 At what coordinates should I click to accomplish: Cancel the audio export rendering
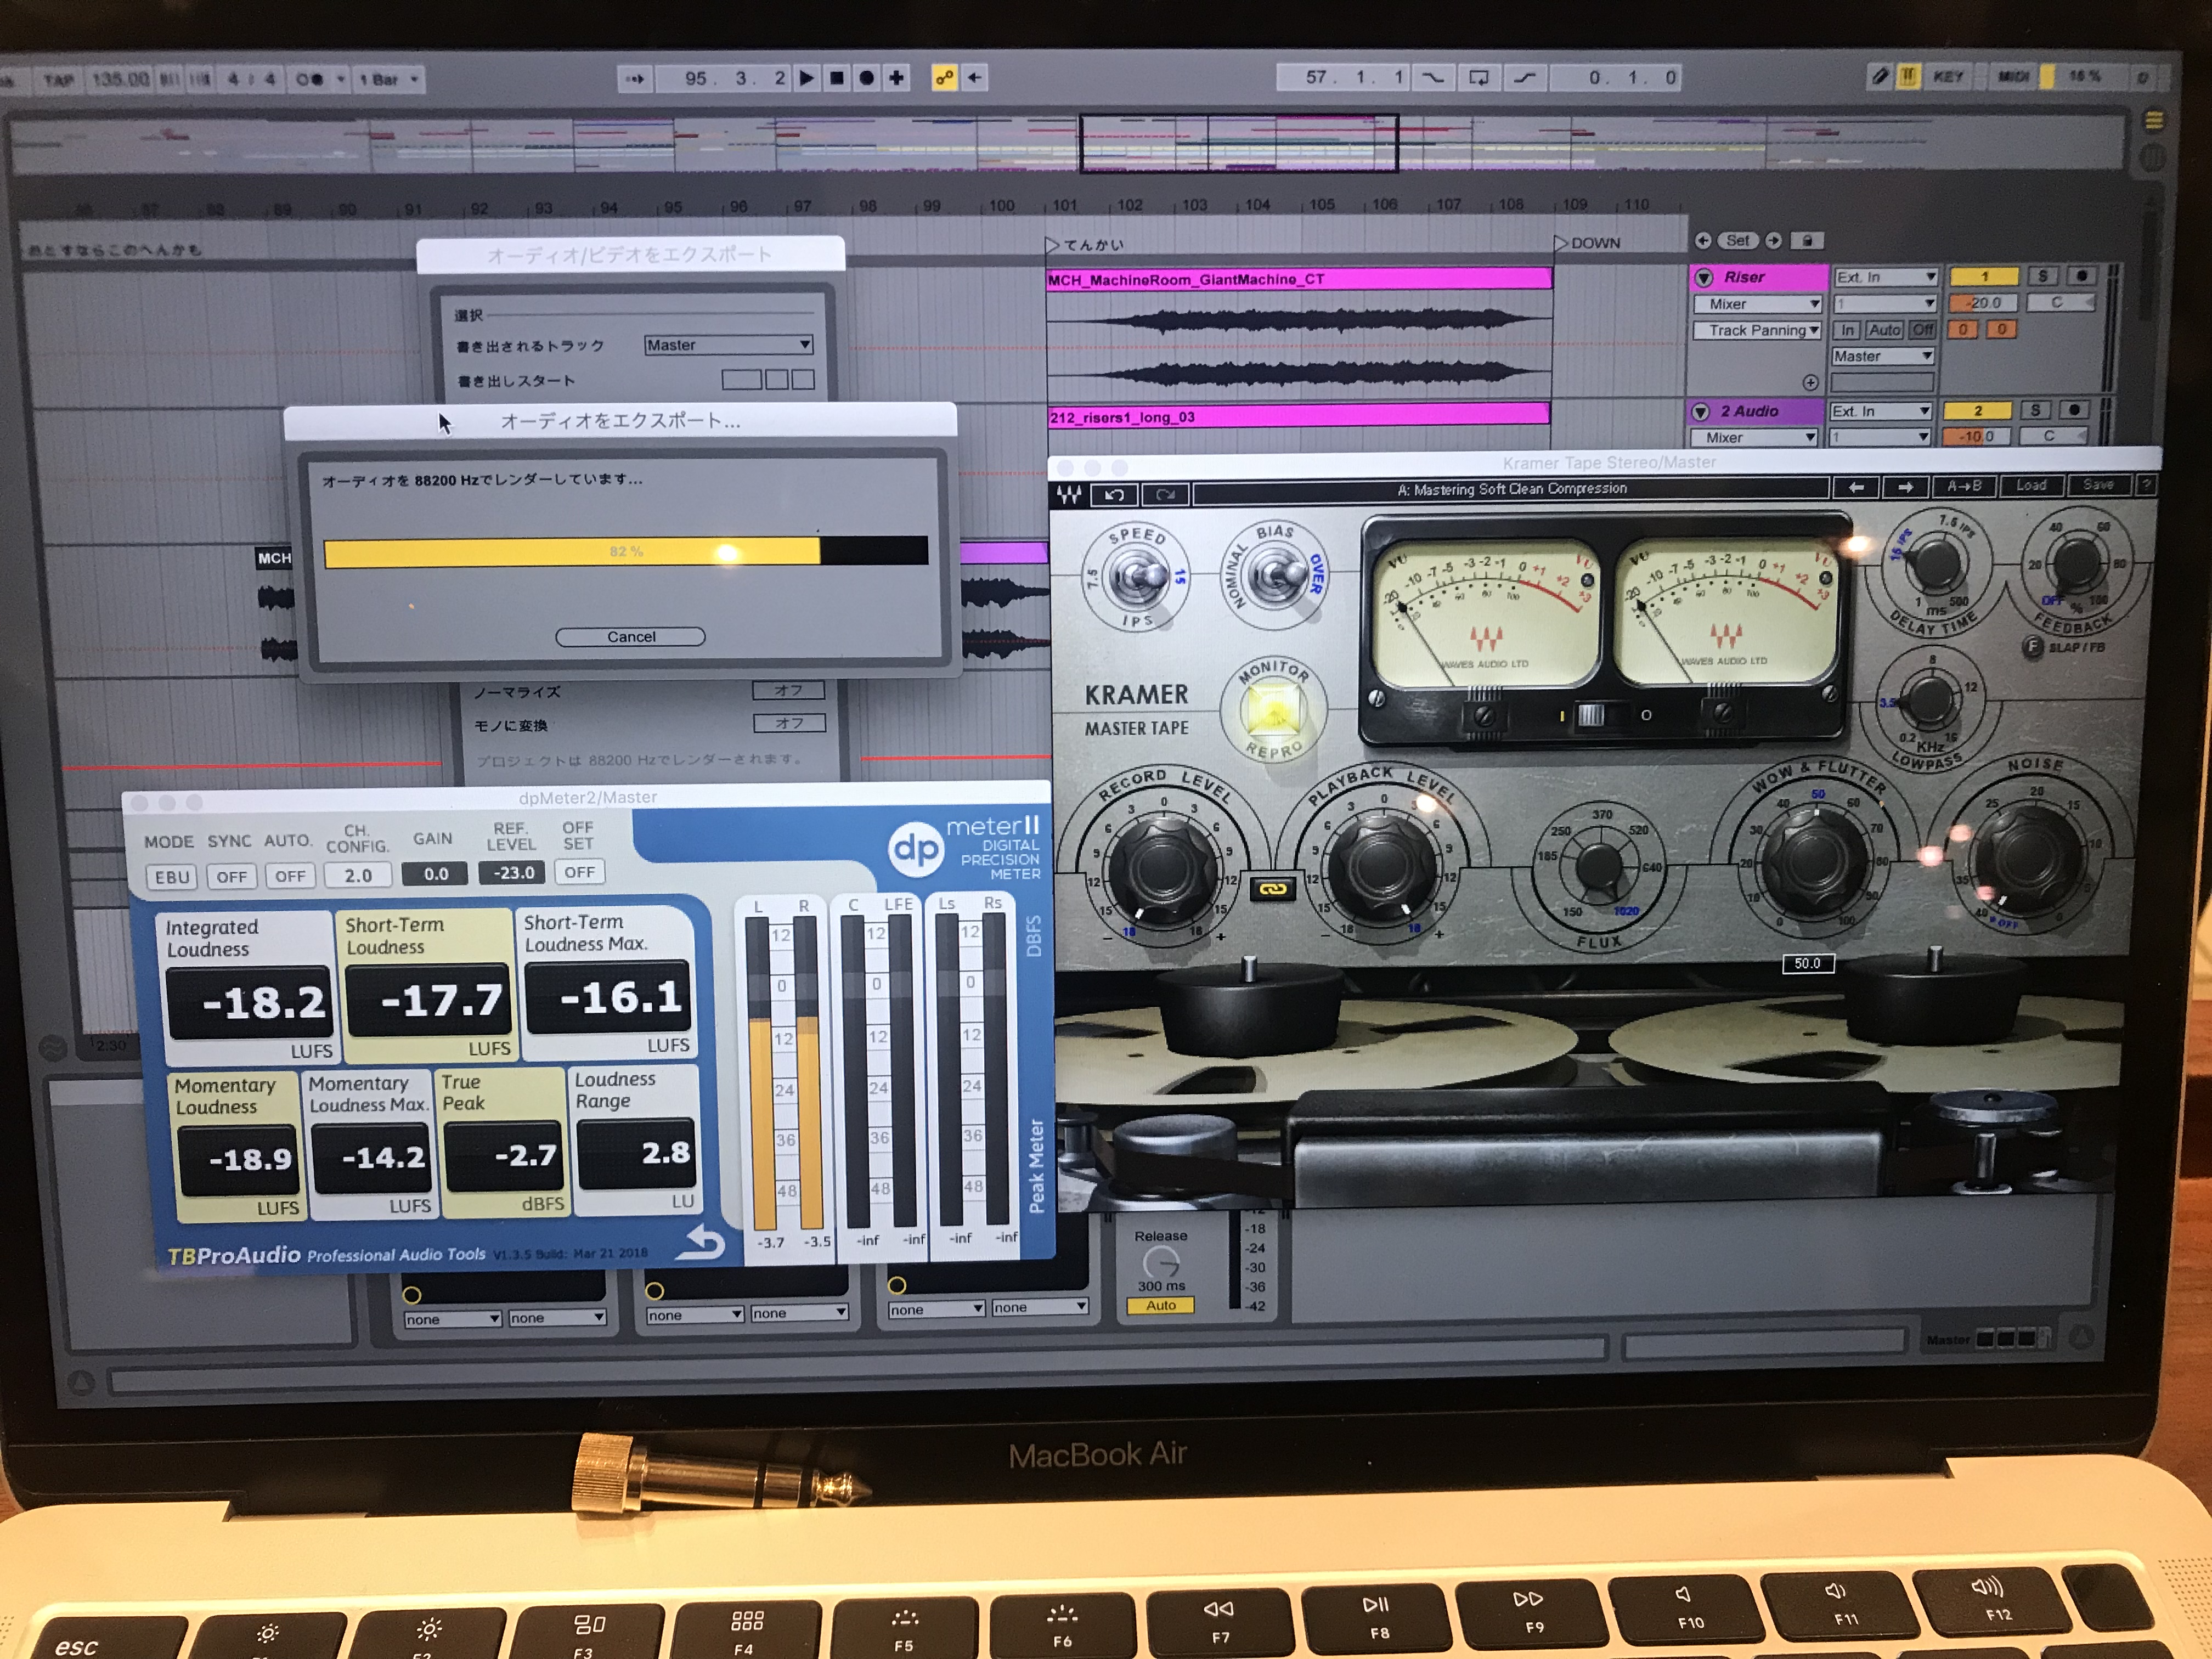[631, 637]
